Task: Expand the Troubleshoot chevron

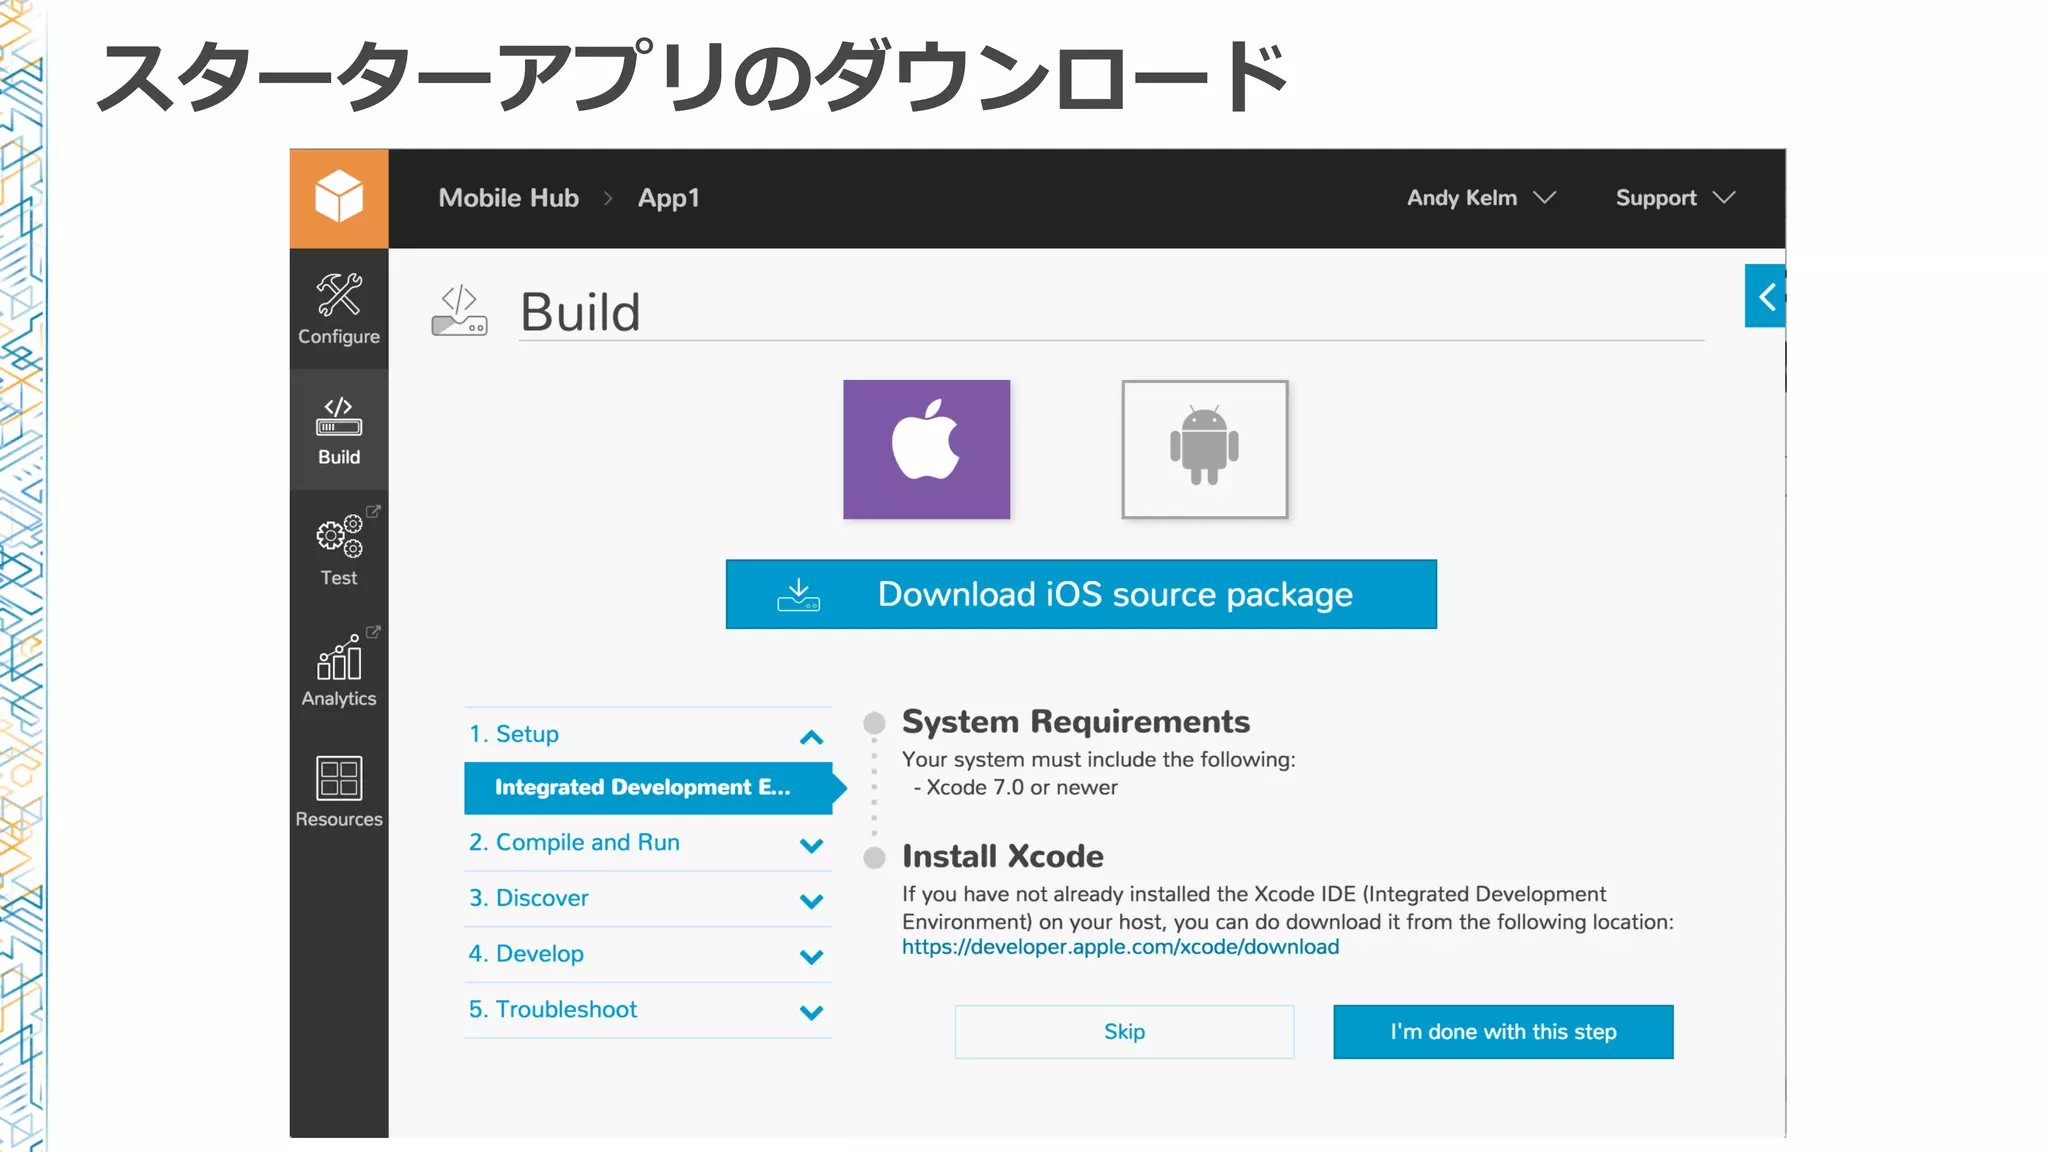Action: coord(811,1012)
